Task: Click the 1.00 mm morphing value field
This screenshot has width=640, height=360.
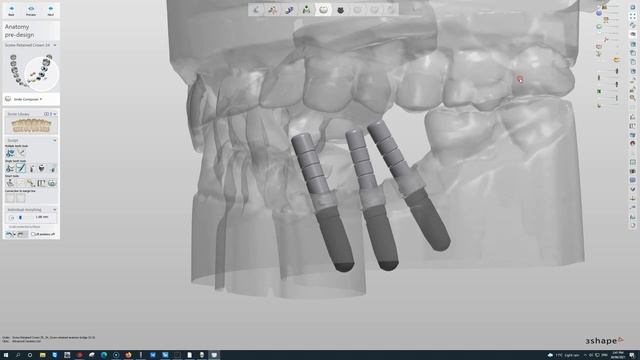Action: (42, 217)
